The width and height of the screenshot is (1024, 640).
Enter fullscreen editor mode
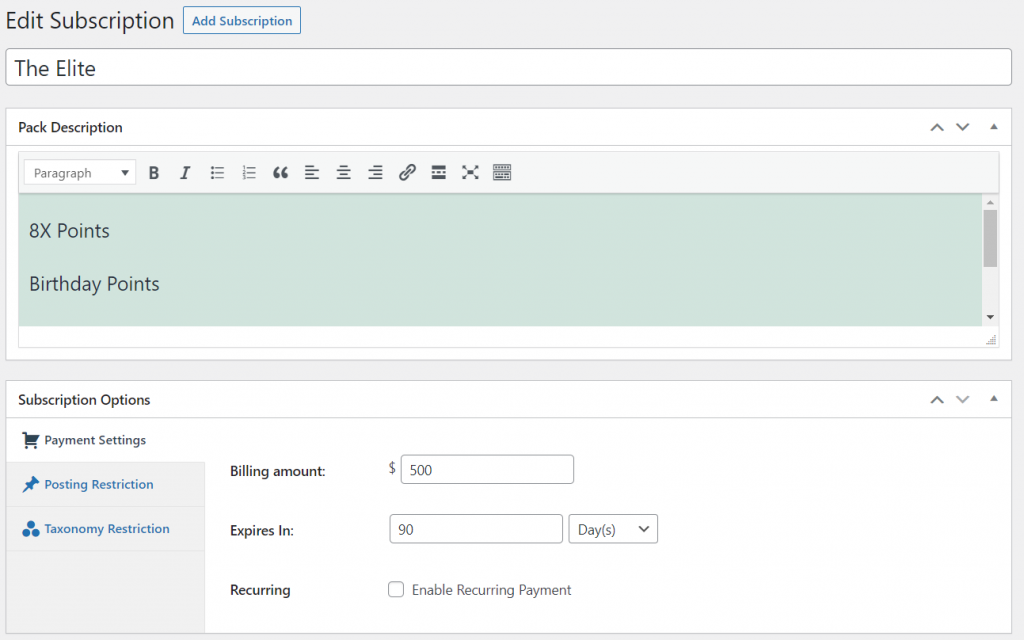pyautogui.click(x=470, y=173)
